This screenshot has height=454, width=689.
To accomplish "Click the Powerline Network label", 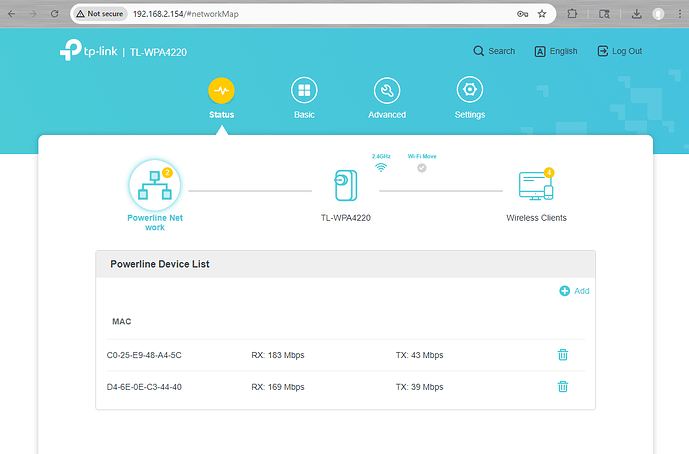I will coord(155,222).
